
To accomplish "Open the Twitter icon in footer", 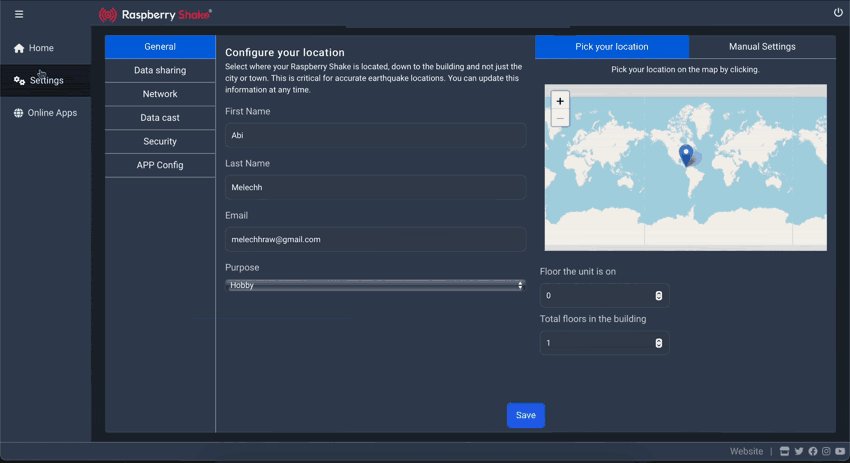I will (x=799, y=452).
